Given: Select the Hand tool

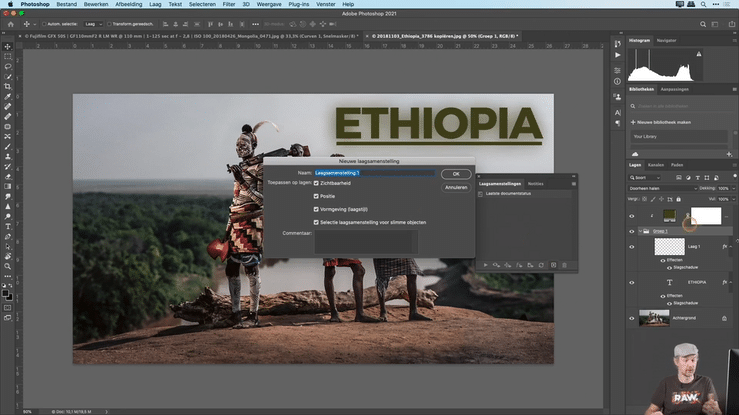Looking at the screenshot, I should [8, 257].
